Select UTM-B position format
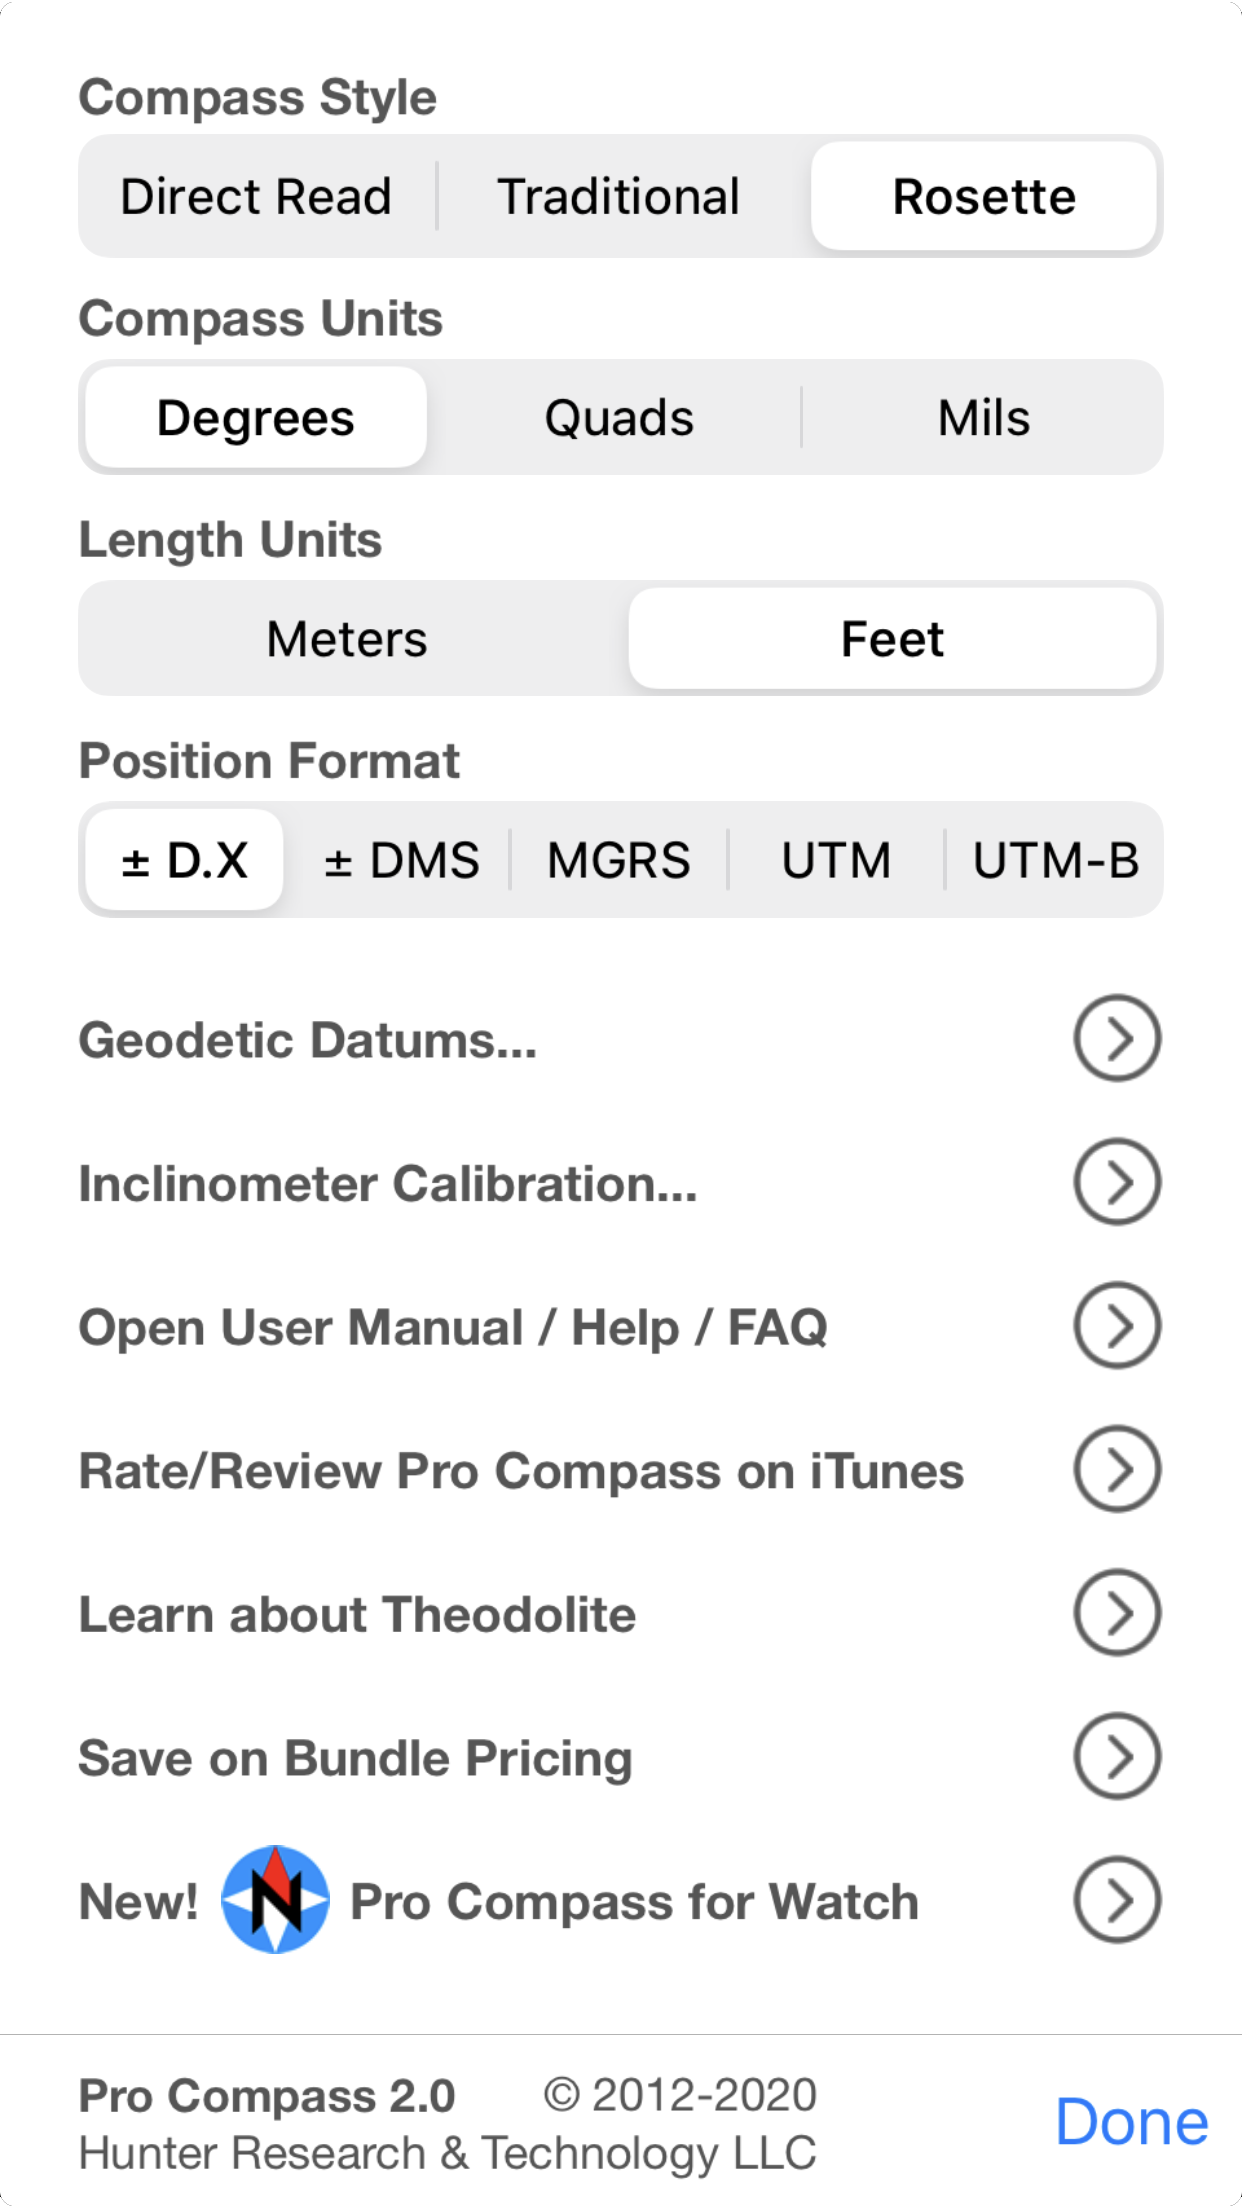 [x=1055, y=860]
